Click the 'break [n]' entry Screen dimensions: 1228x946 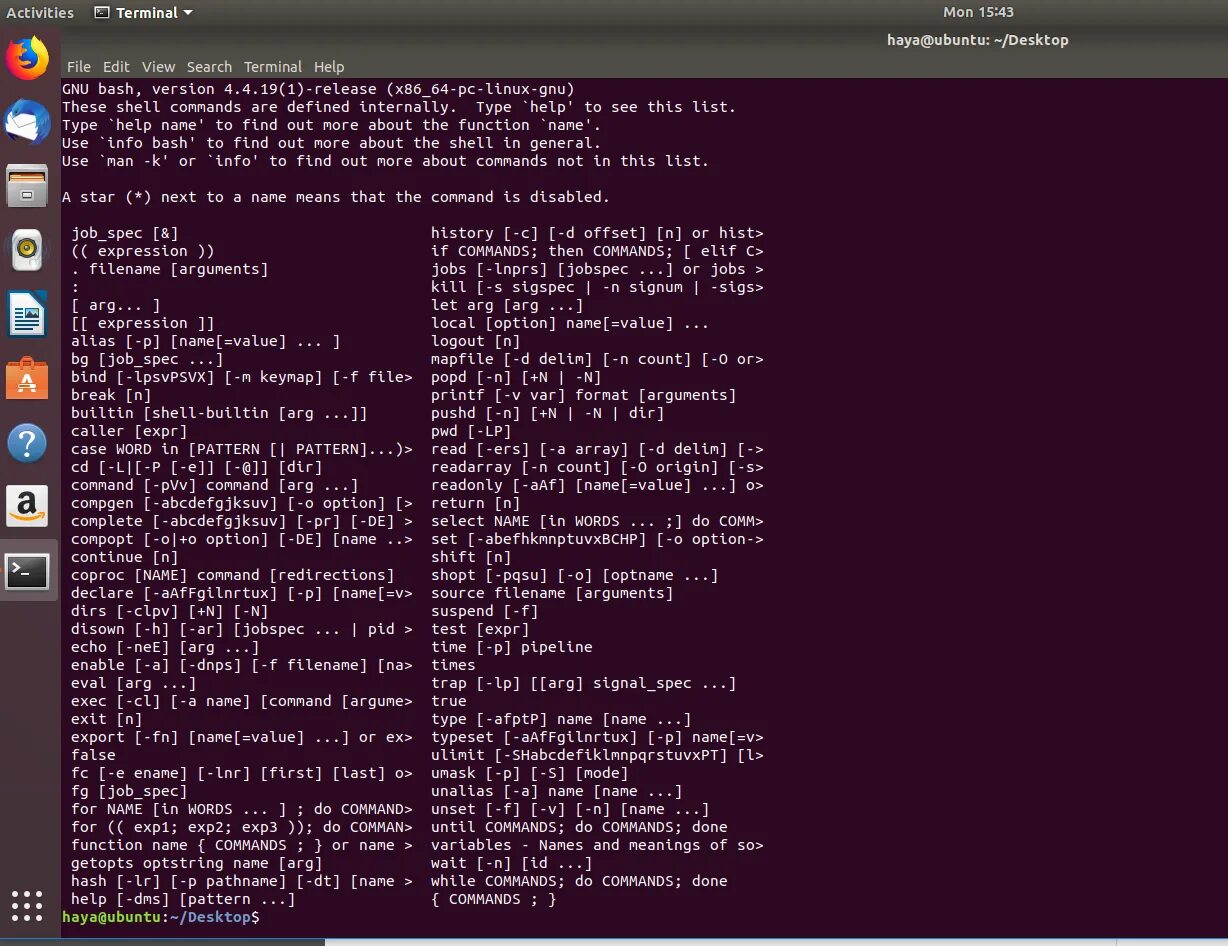click(111, 395)
